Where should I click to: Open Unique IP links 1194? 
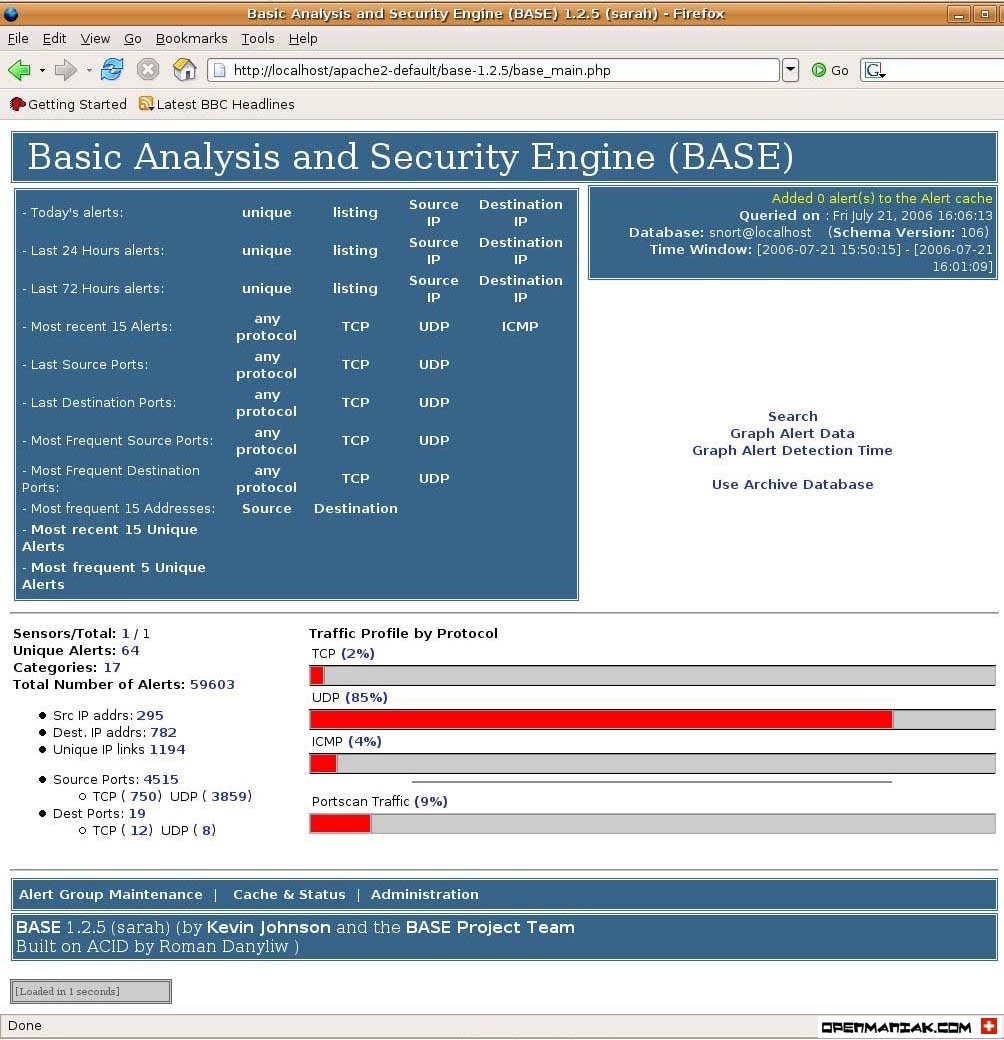[x=167, y=749]
